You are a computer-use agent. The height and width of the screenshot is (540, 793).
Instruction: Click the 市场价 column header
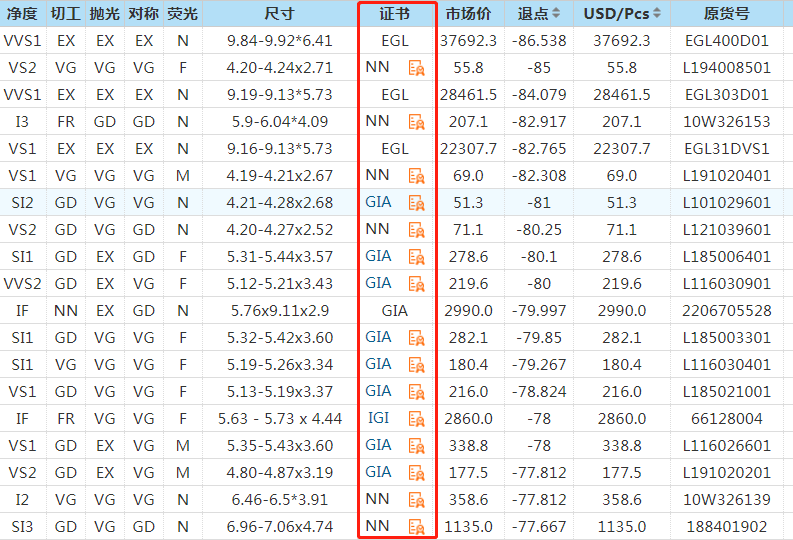[468, 14]
